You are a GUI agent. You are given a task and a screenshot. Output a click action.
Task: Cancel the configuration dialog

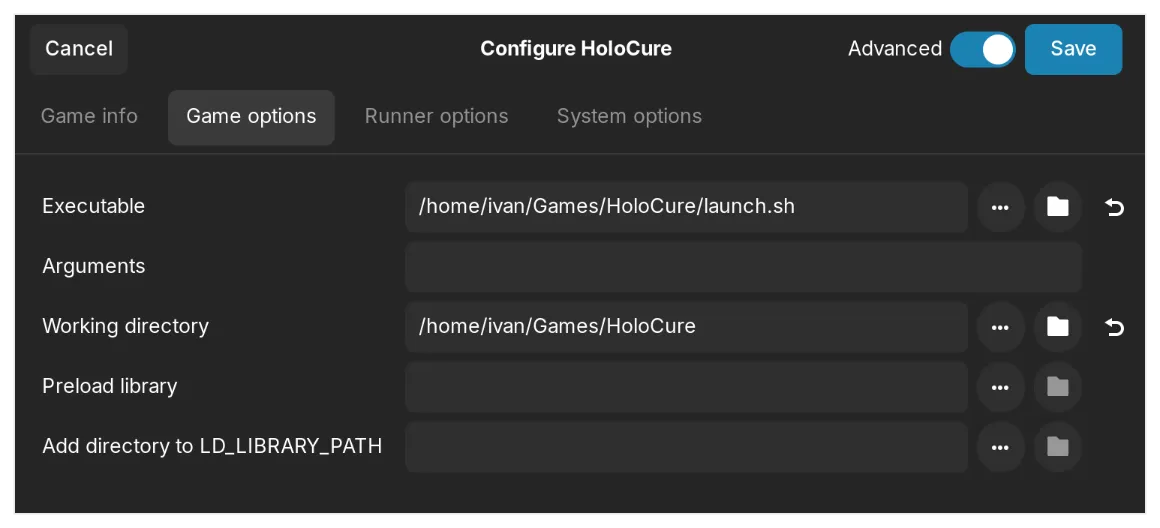tap(79, 49)
